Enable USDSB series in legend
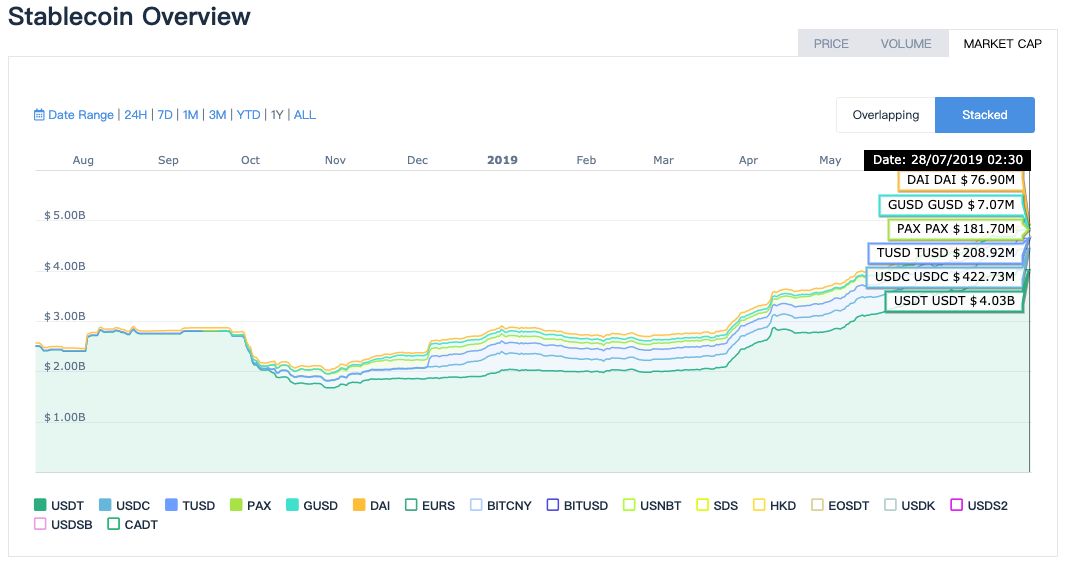Screen dimensions: 1066x567 click(63, 524)
